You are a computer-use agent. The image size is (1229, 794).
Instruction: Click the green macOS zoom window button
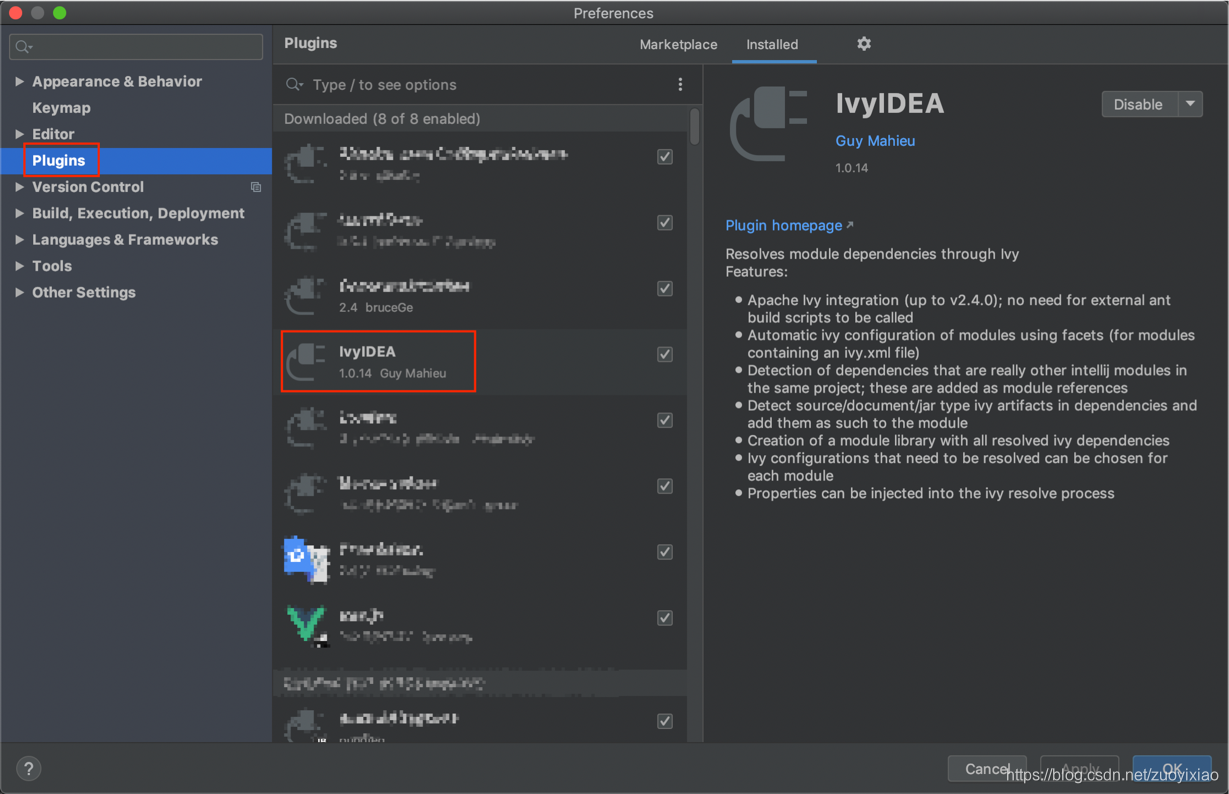click(x=60, y=13)
